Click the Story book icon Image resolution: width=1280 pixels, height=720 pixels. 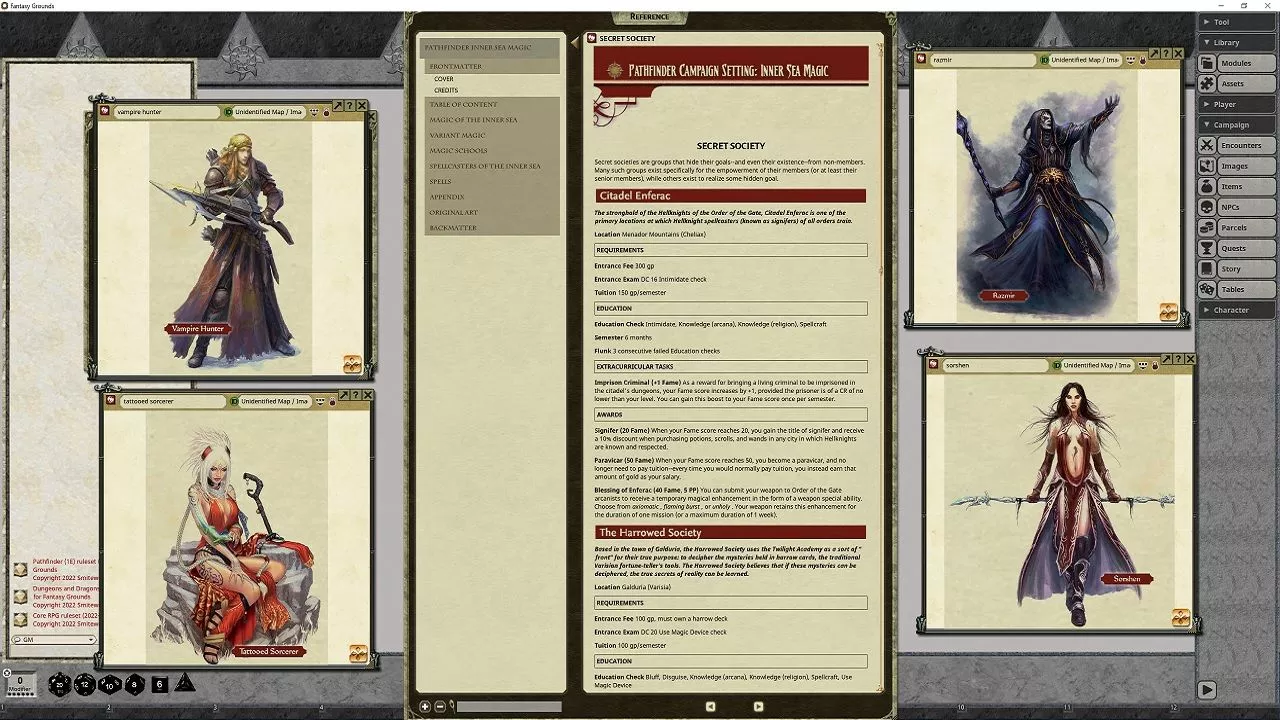(x=1207, y=269)
